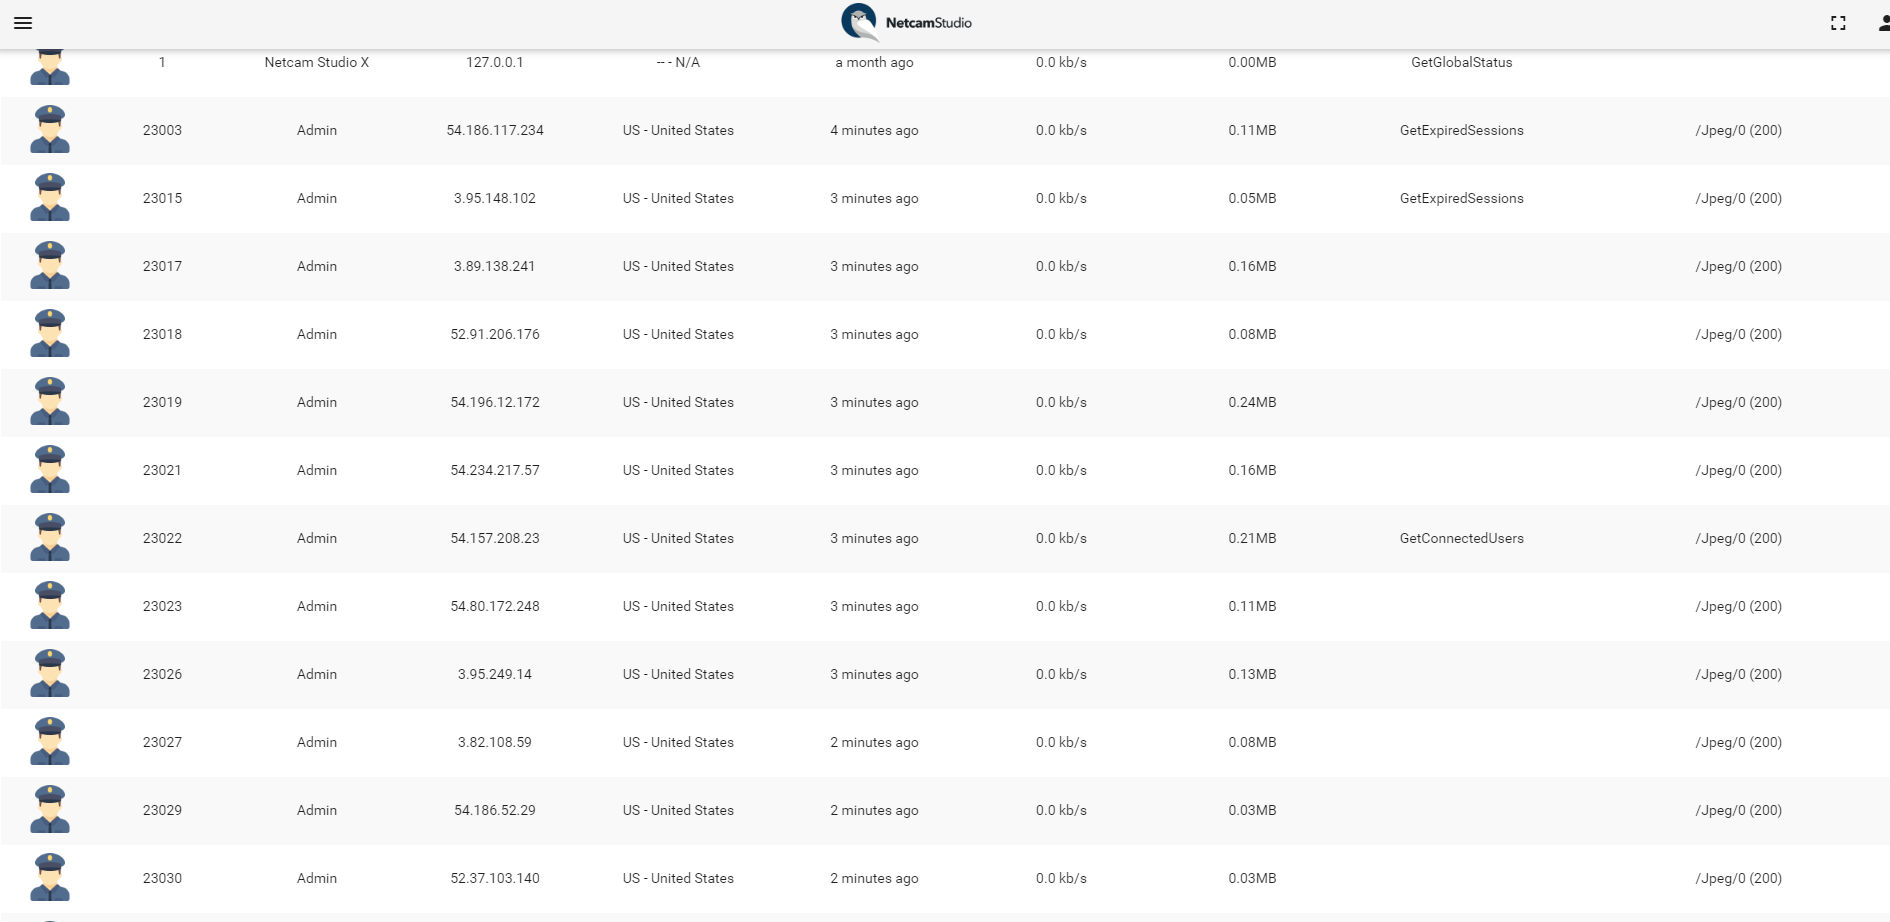Click the 0.24MB data usage value
This screenshot has width=1890, height=922.
(1252, 402)
